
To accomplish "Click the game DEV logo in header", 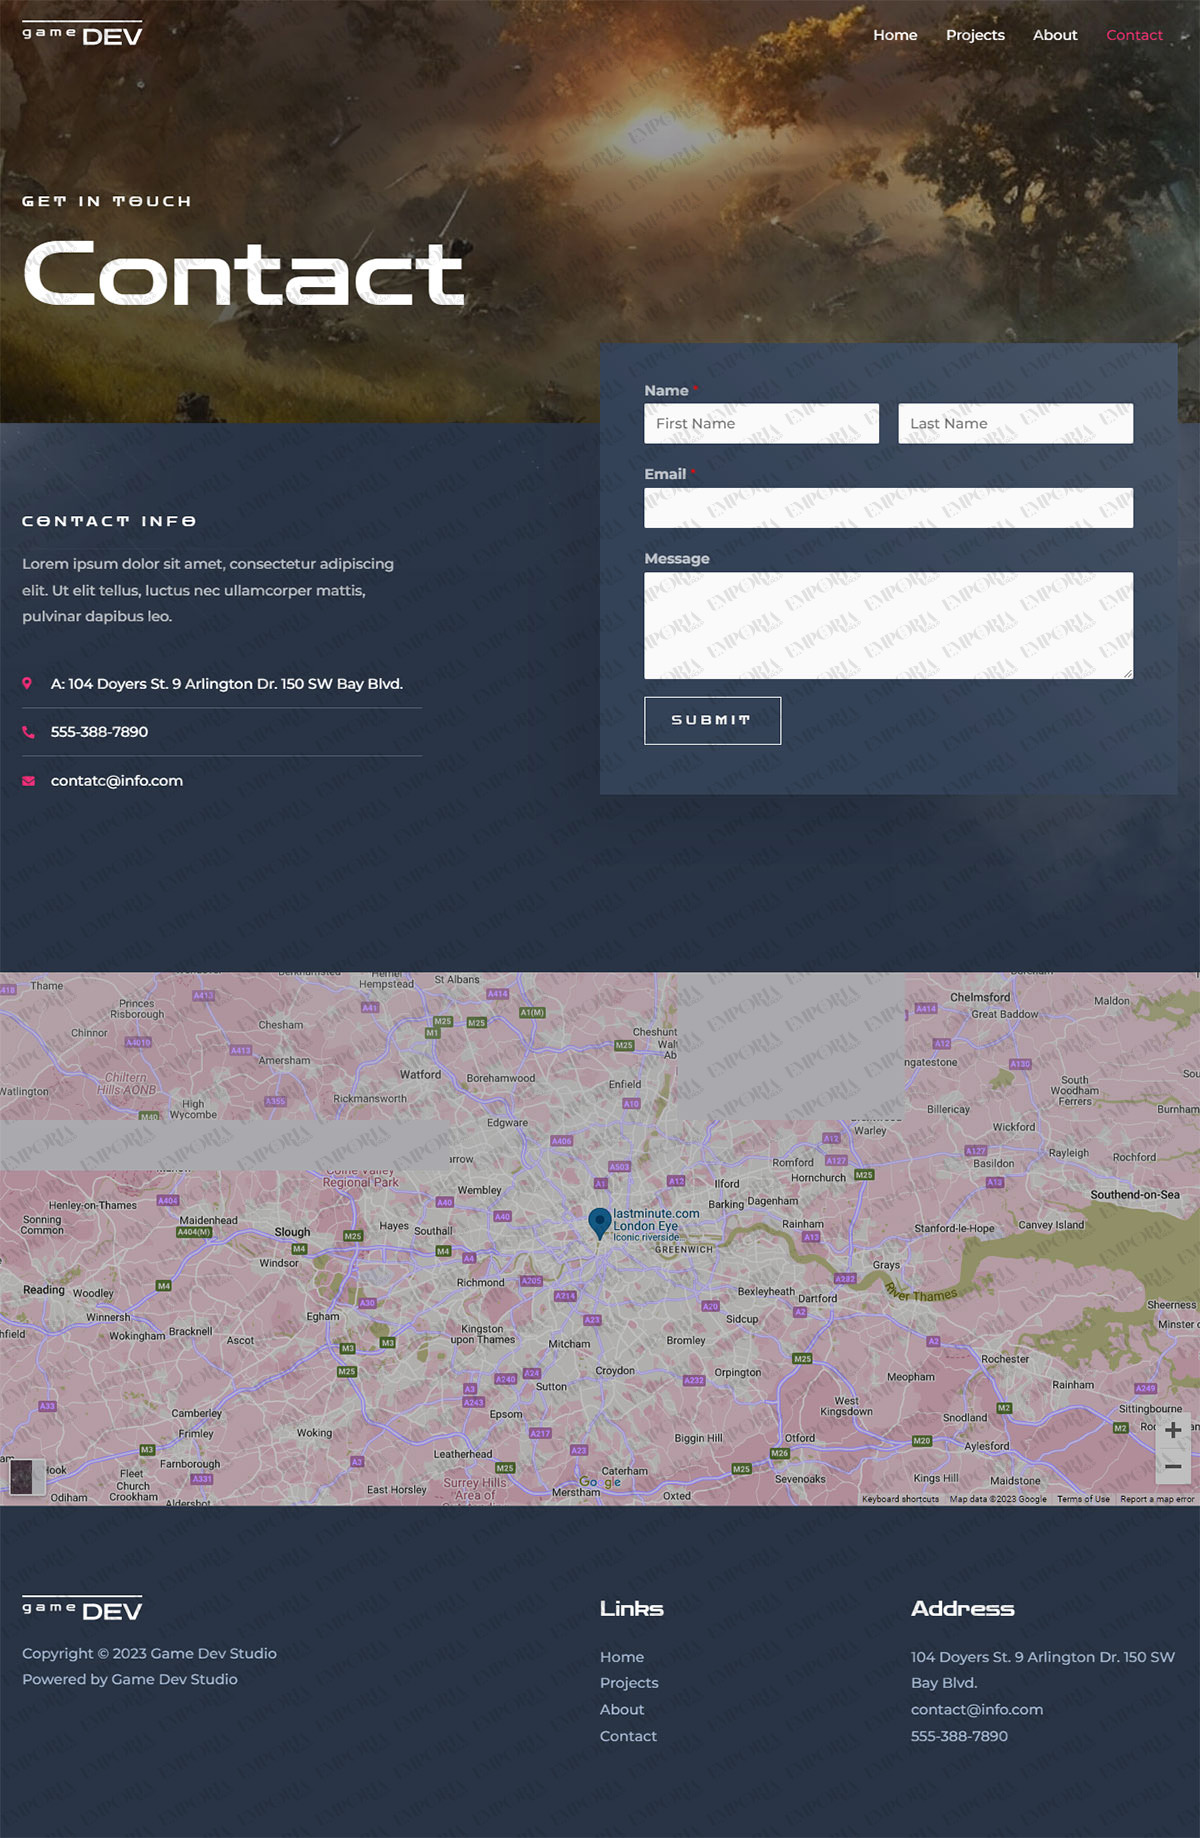I will 82,35.
